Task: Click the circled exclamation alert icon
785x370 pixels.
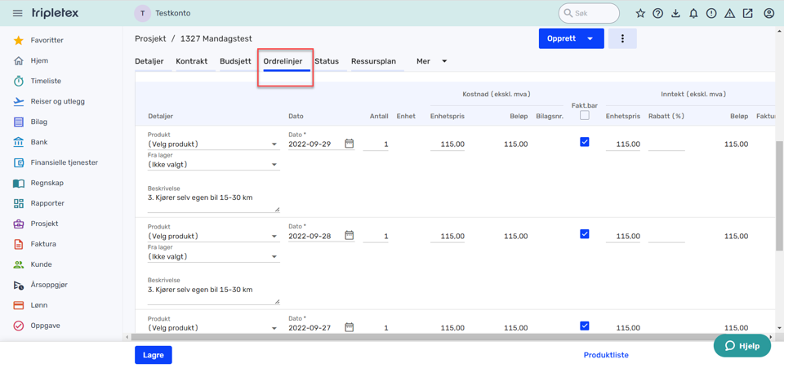Action: pos(711,14)
